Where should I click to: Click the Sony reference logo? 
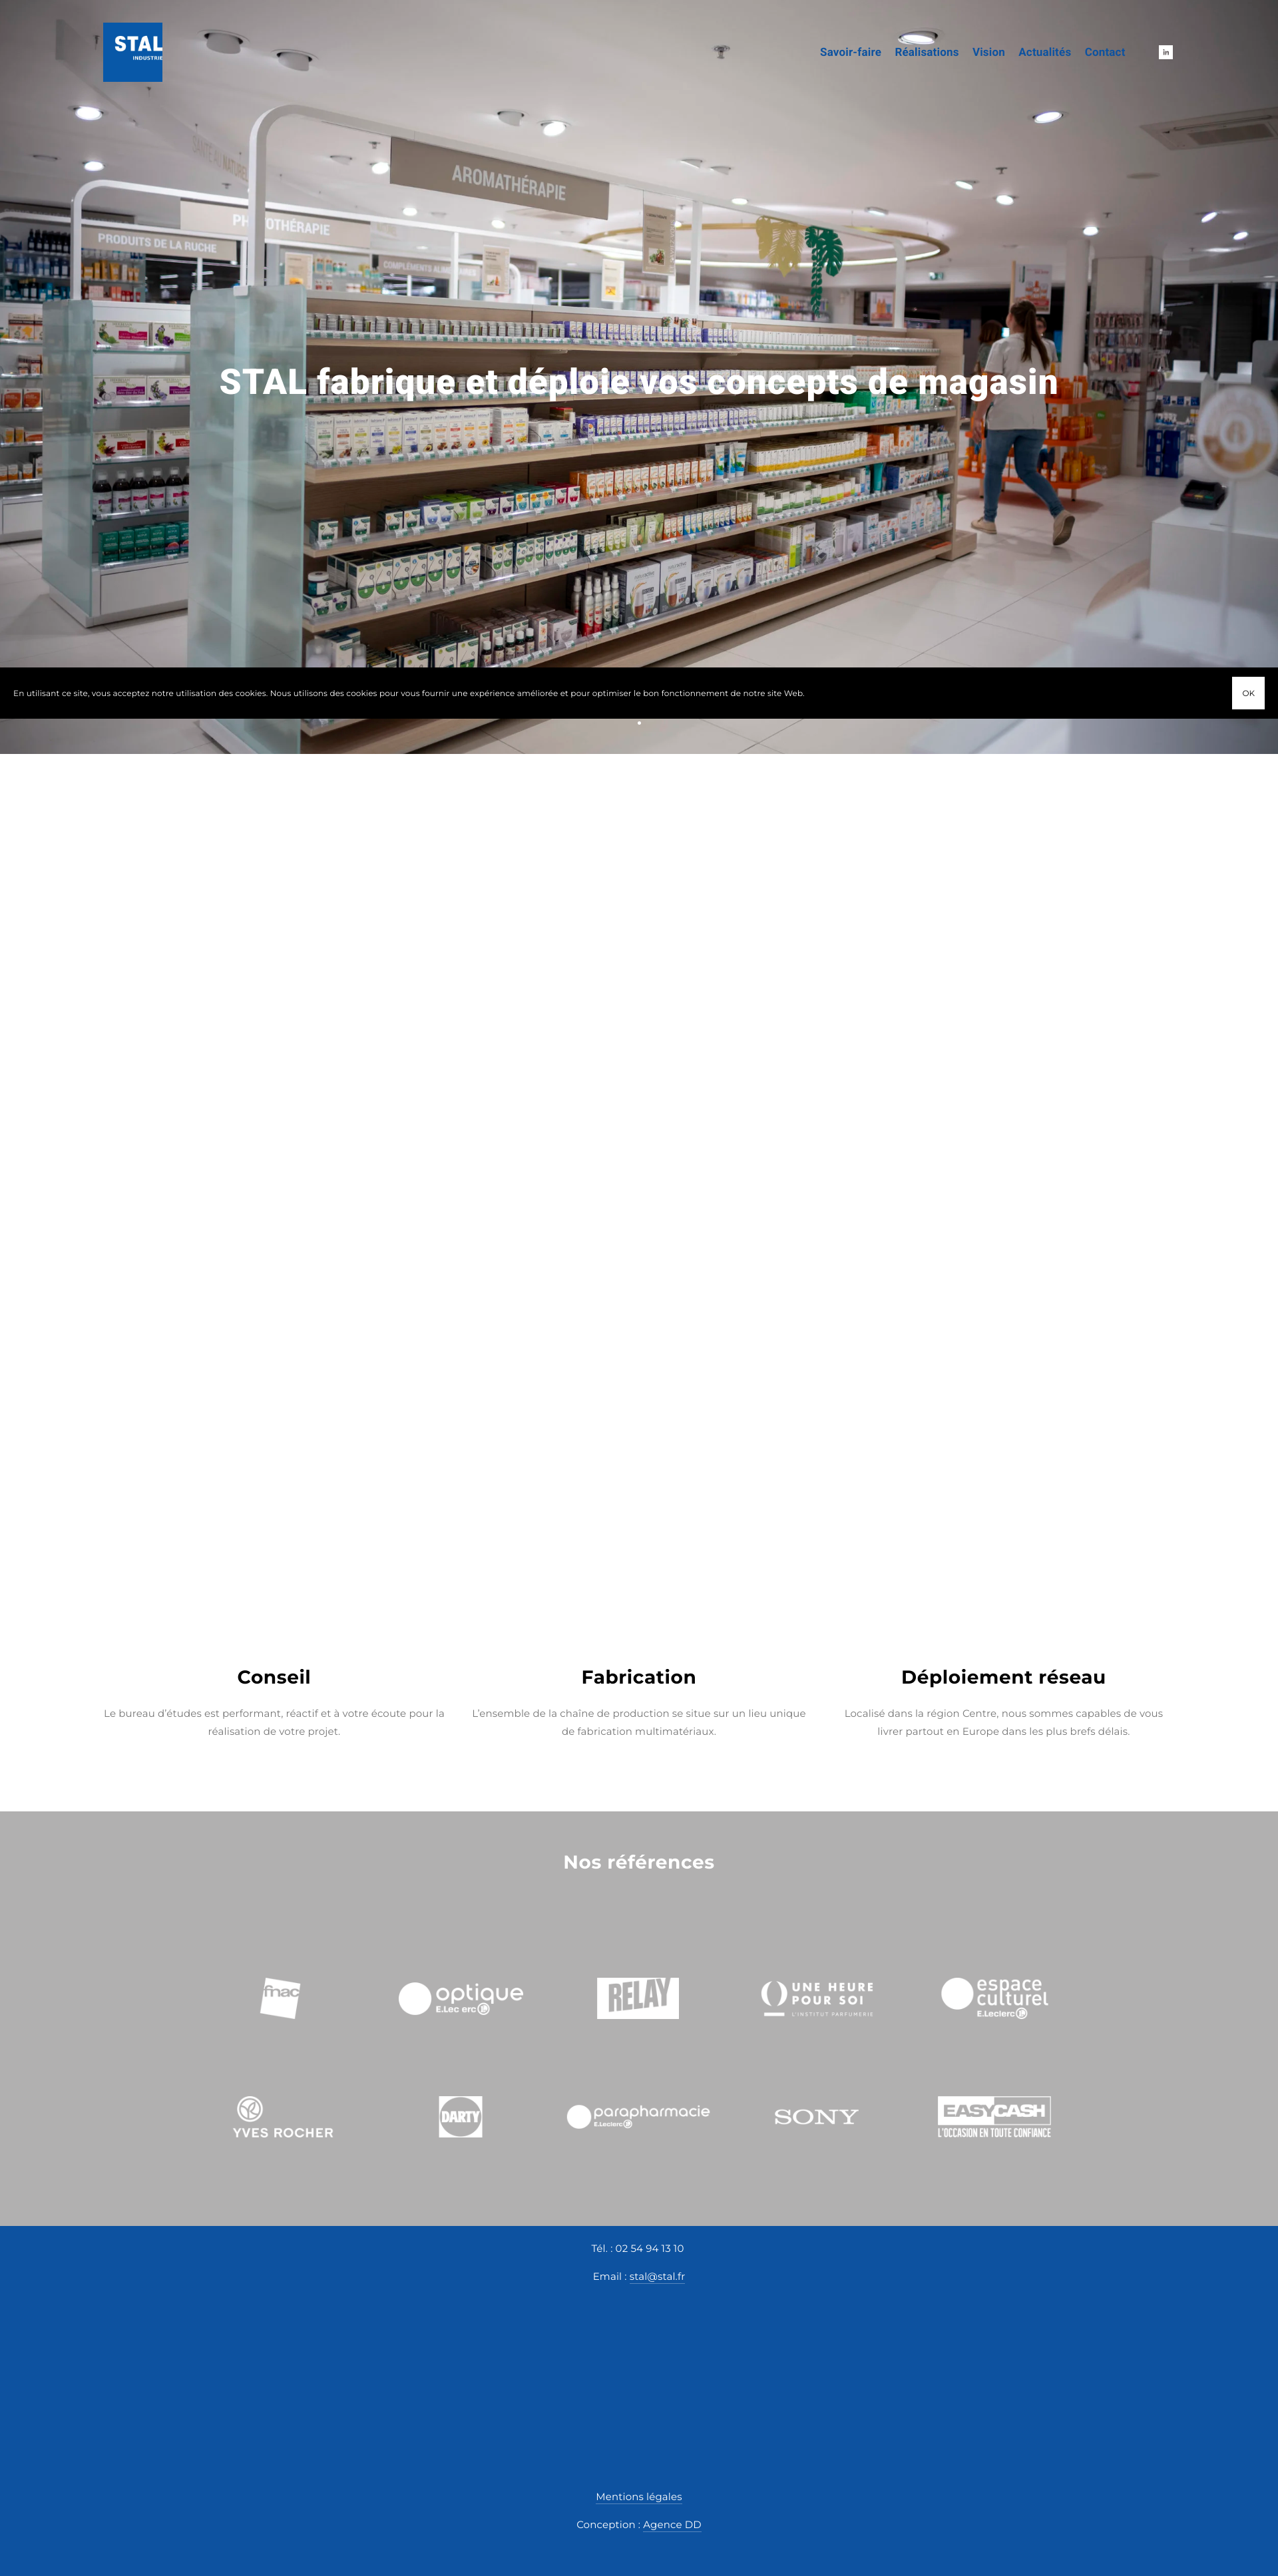[x=816, y=2117]
